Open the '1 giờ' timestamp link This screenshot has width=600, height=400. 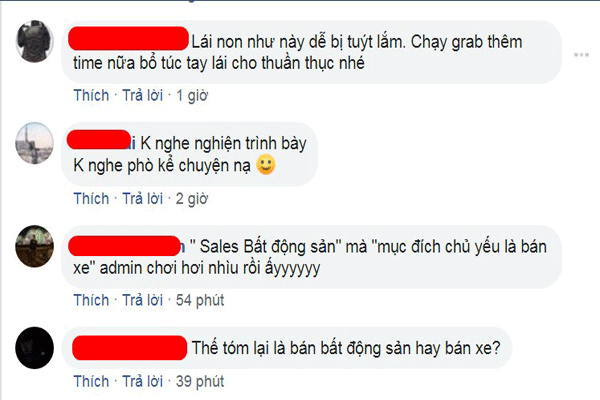point(192,96)
